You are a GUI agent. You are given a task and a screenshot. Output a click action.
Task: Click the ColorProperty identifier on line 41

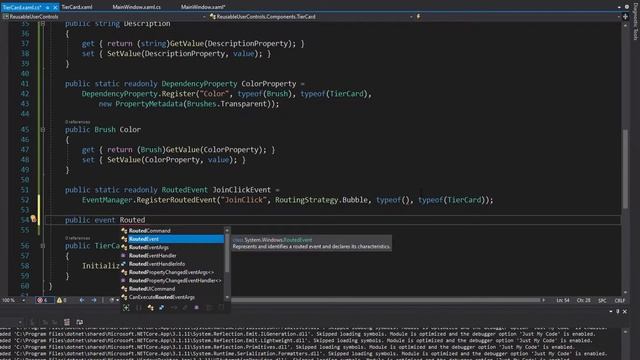[x=269, y=84]
